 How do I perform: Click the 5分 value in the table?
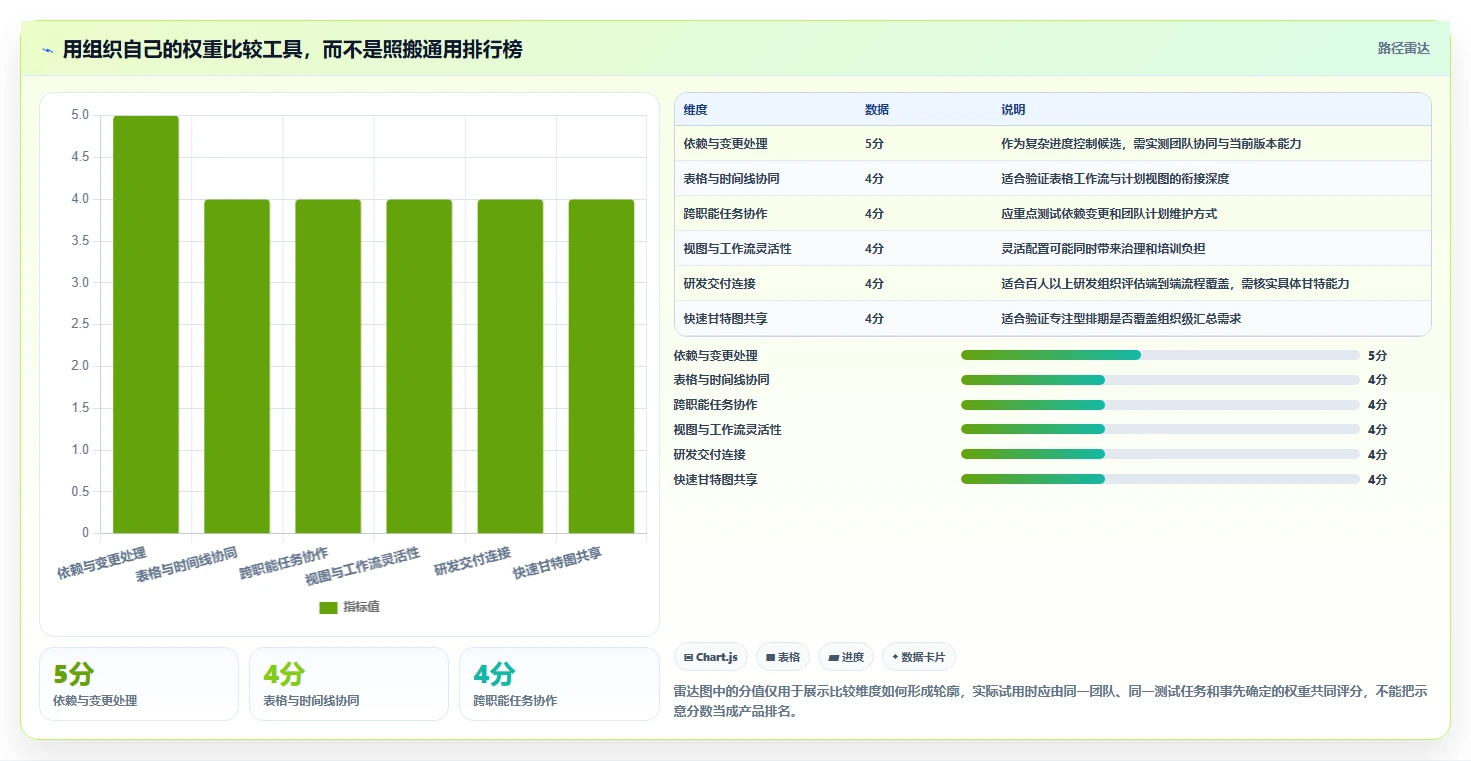pyautogui.click(x=874, y=144)
